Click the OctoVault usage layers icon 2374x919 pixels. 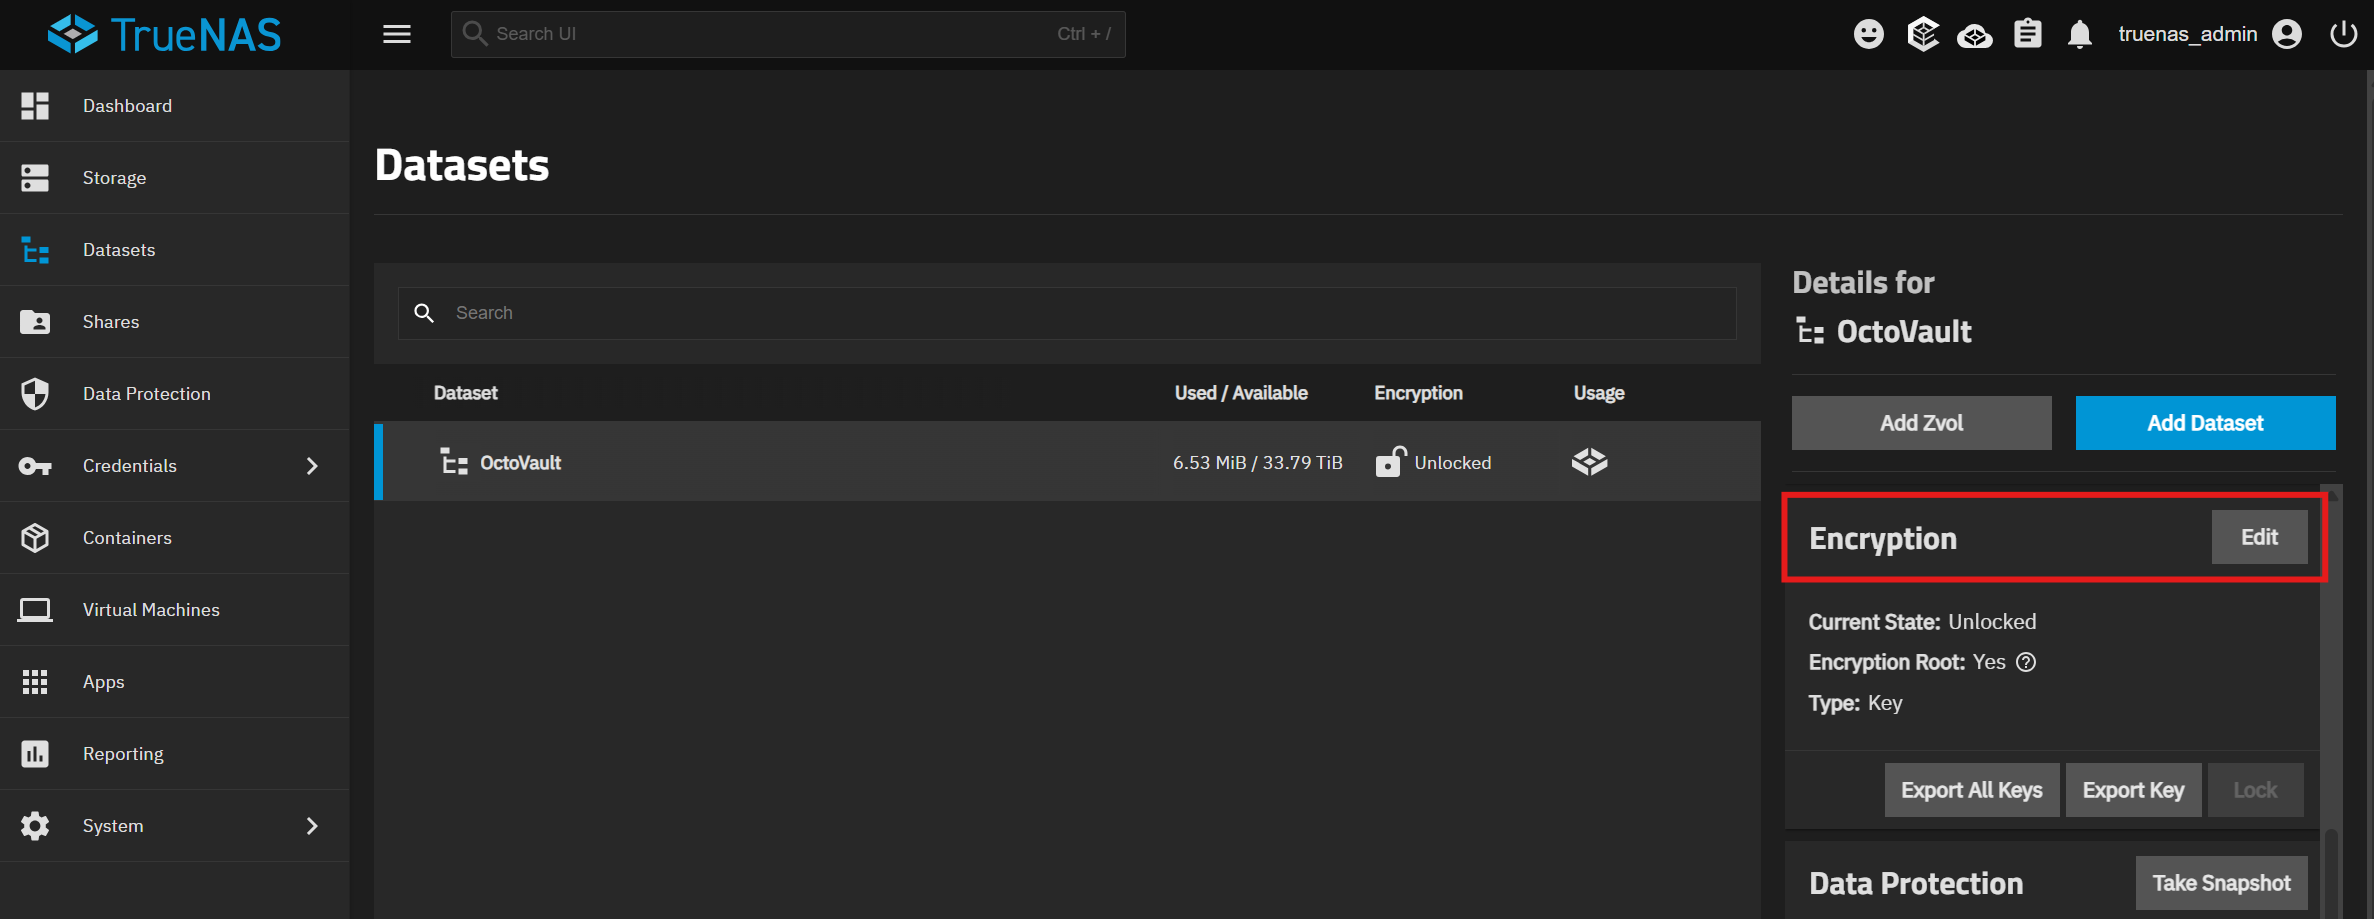pos(1589,462)
